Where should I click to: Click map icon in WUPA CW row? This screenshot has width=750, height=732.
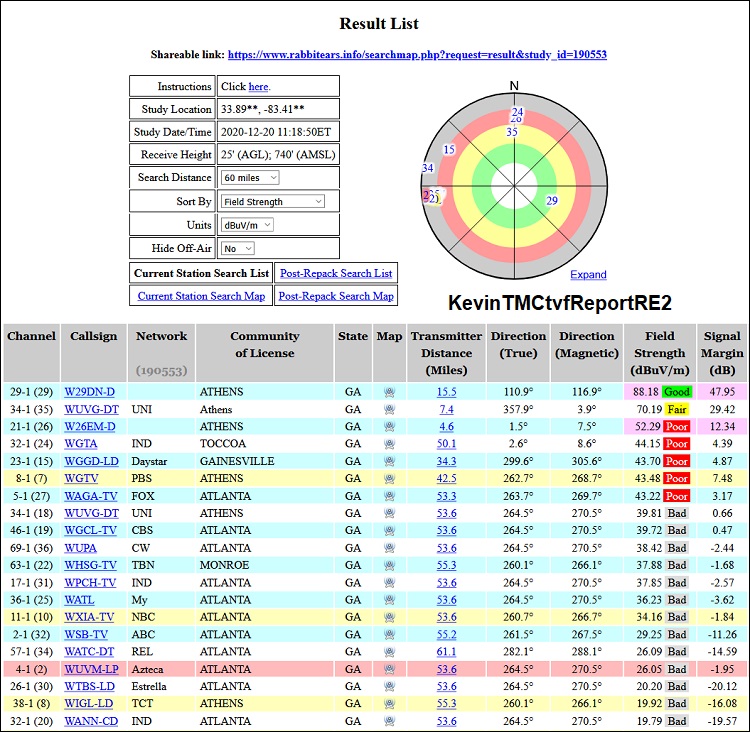(x=389, y=548)
